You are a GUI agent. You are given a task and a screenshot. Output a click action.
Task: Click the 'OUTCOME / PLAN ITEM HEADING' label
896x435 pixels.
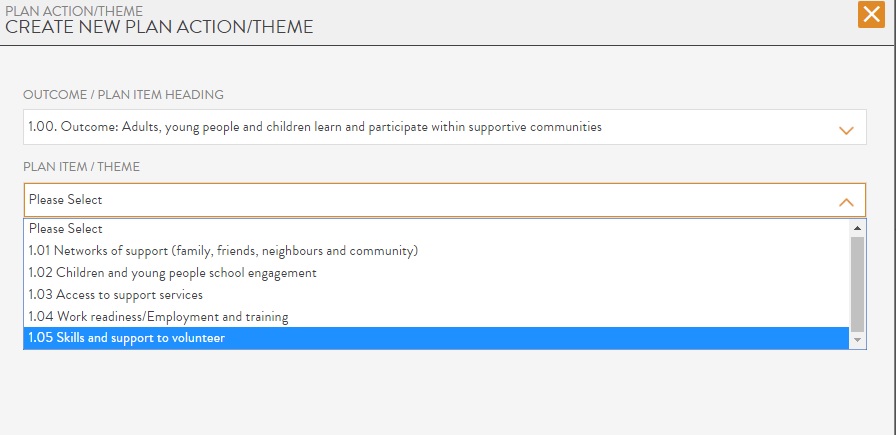[x=124, y=95]
